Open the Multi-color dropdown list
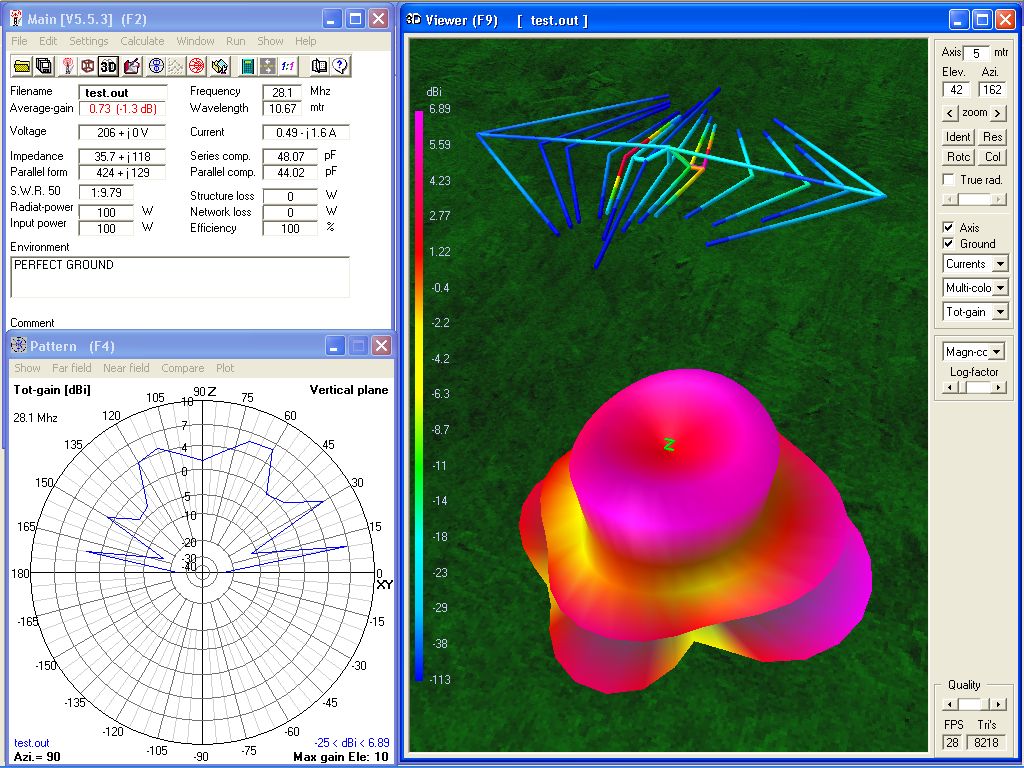 [x=1000, y=288]
